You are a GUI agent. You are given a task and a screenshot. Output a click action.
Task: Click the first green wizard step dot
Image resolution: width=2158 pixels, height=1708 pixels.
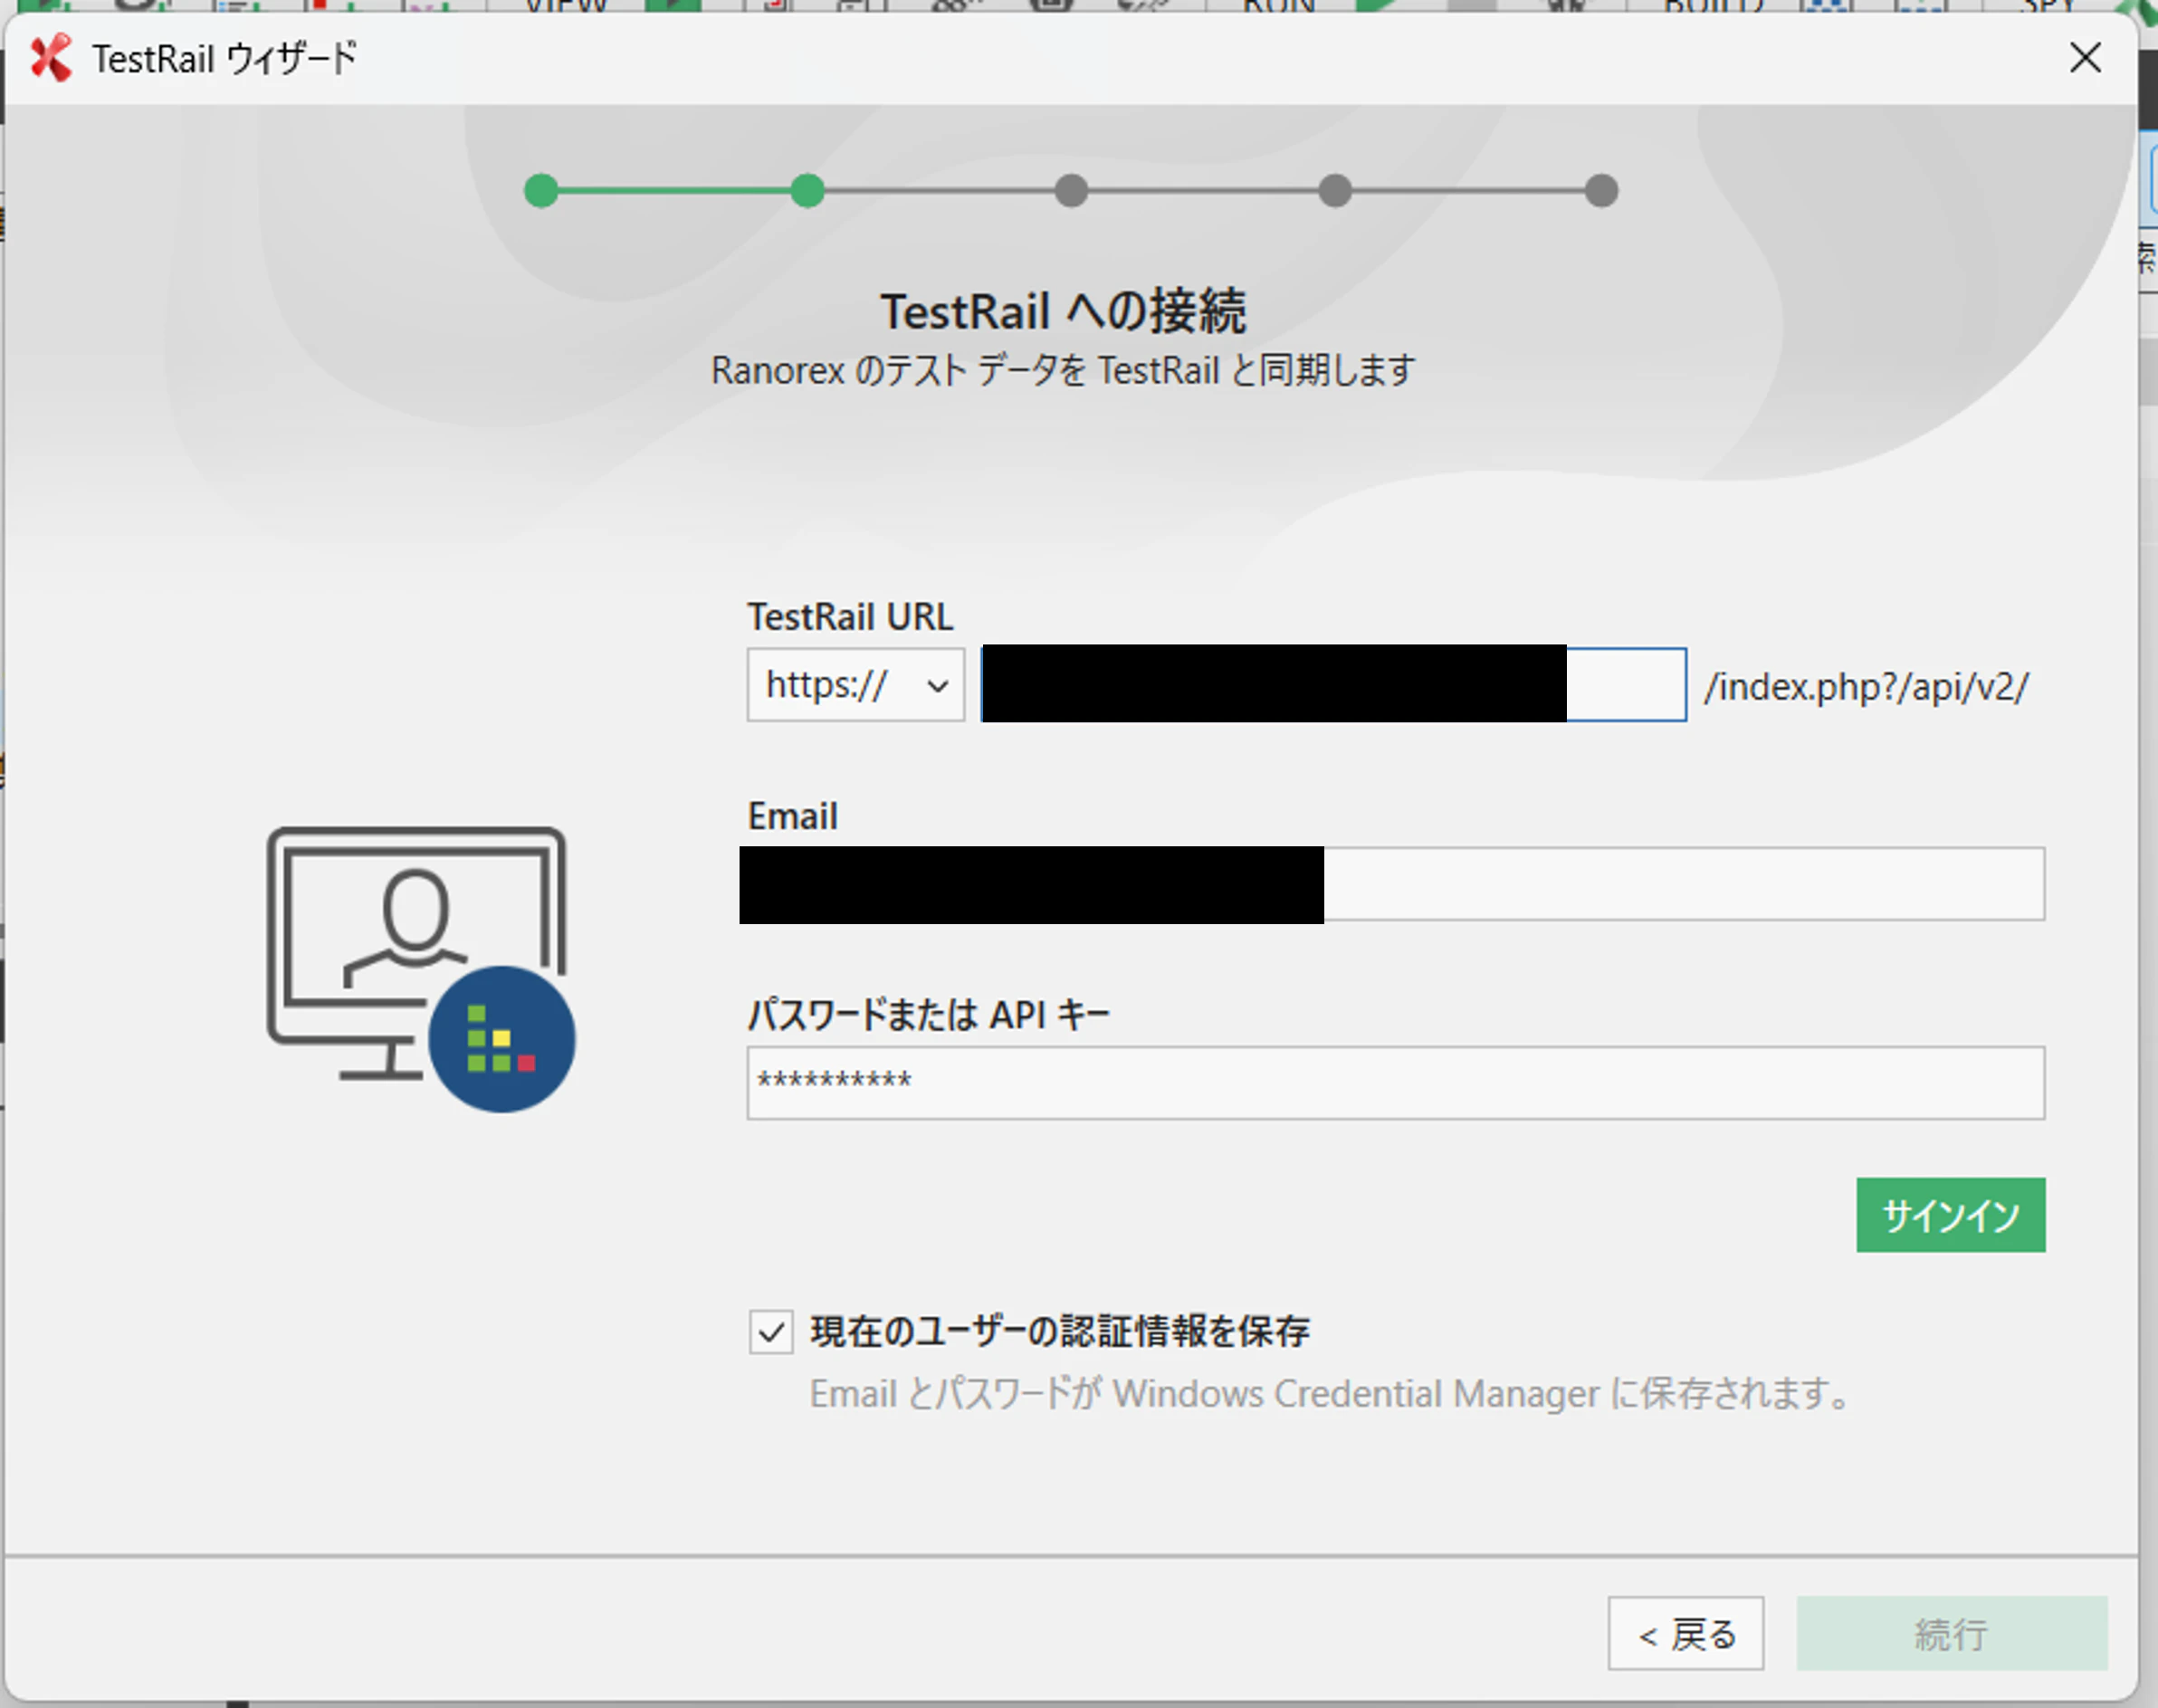pos(541,191)
